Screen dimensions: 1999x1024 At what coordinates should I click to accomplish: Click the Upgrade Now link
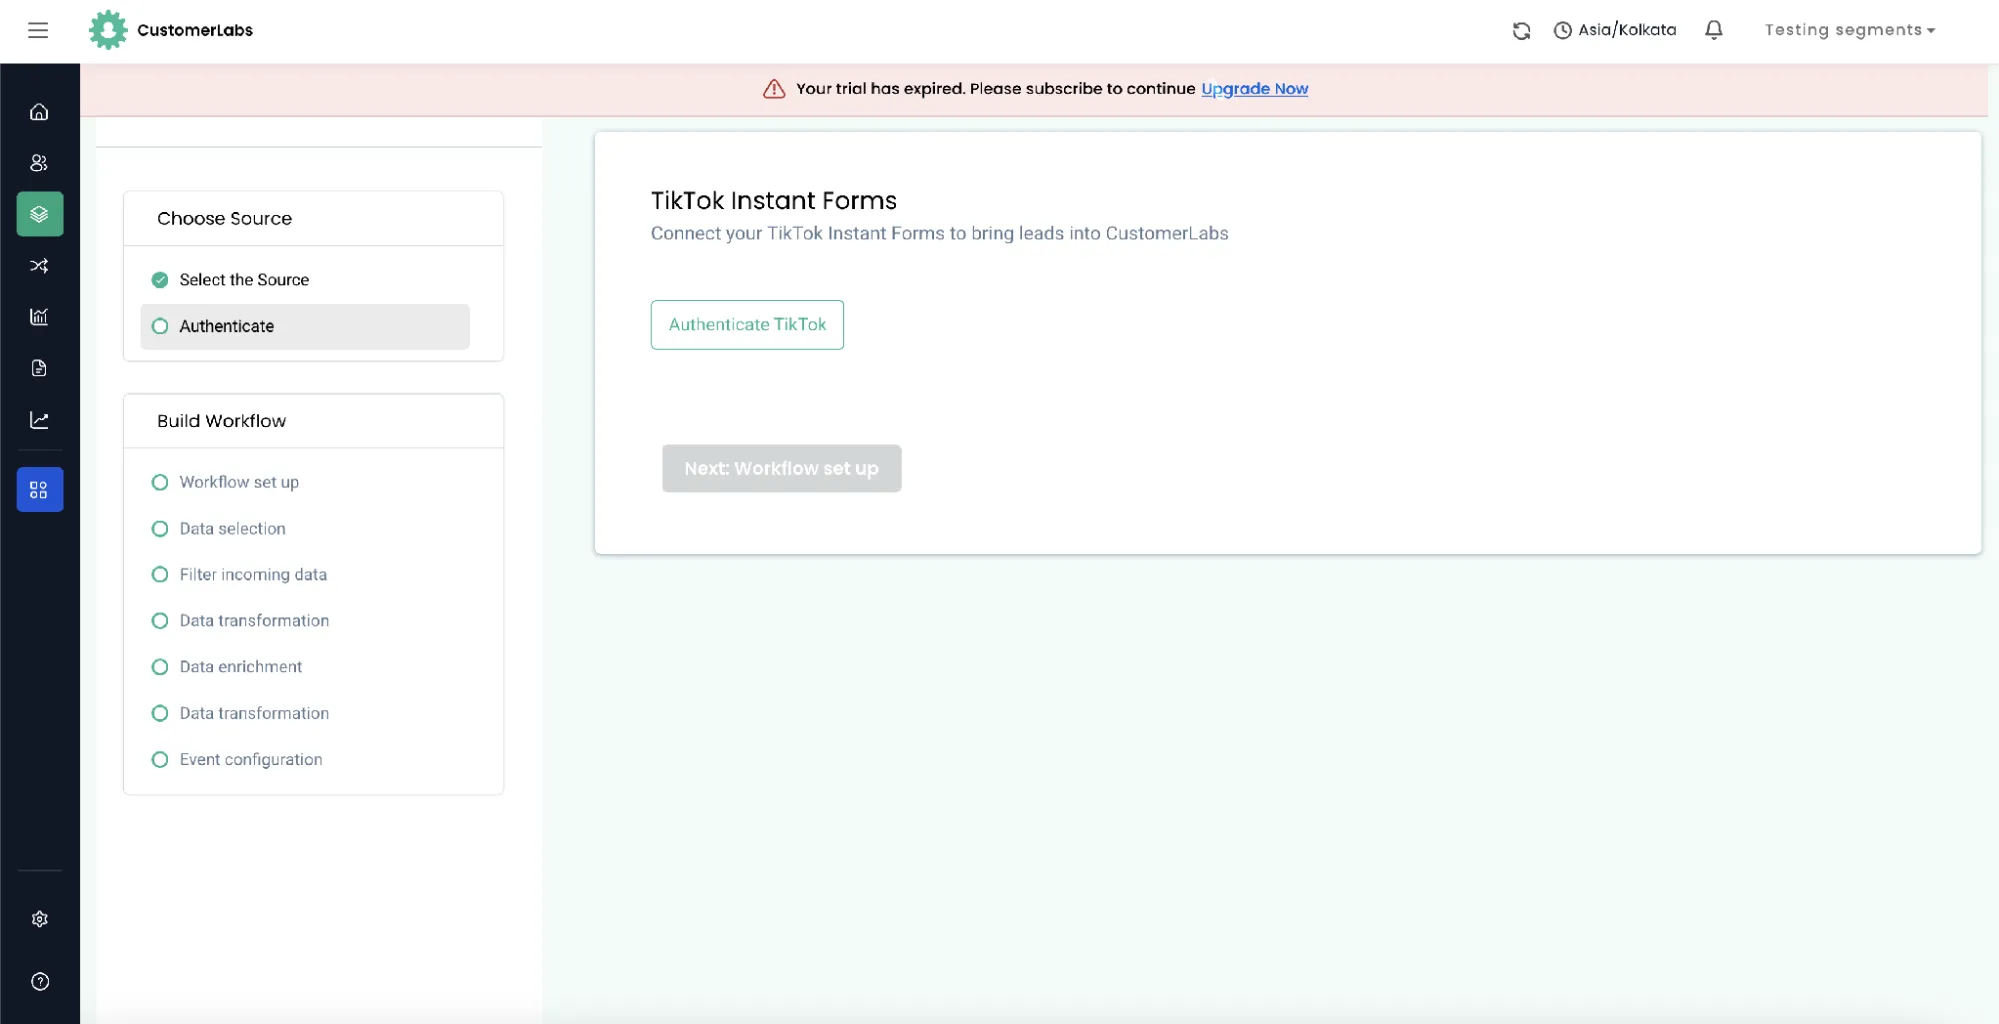1254,88
